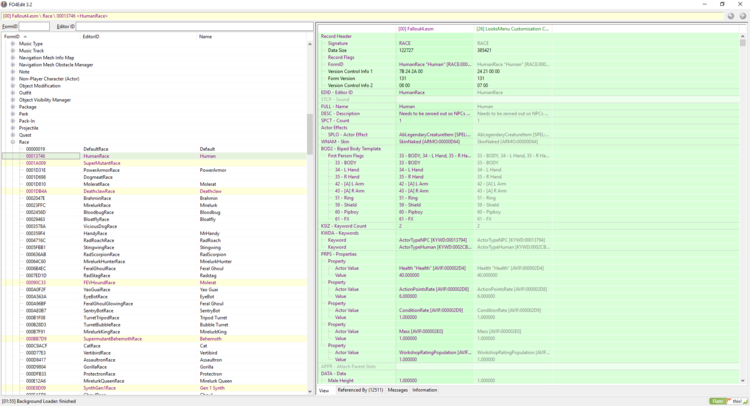Image resolution: width=750 pixels, height=406 pixels.
Task: Sort by the FormID column header
Action: [x=41, y=36]
